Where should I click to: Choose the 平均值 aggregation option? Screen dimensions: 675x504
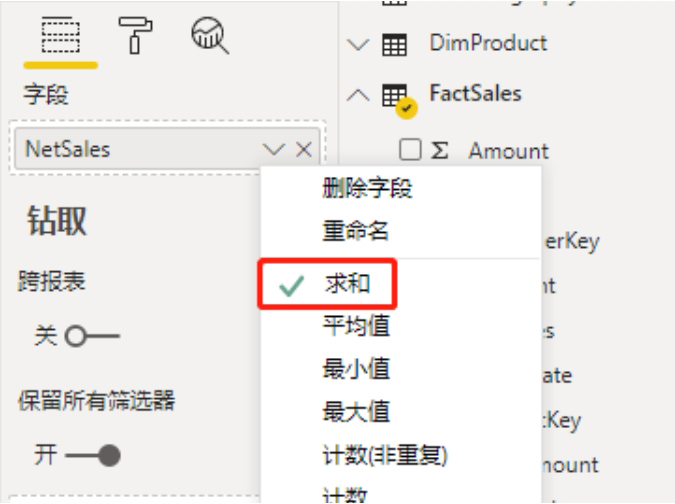356,326
